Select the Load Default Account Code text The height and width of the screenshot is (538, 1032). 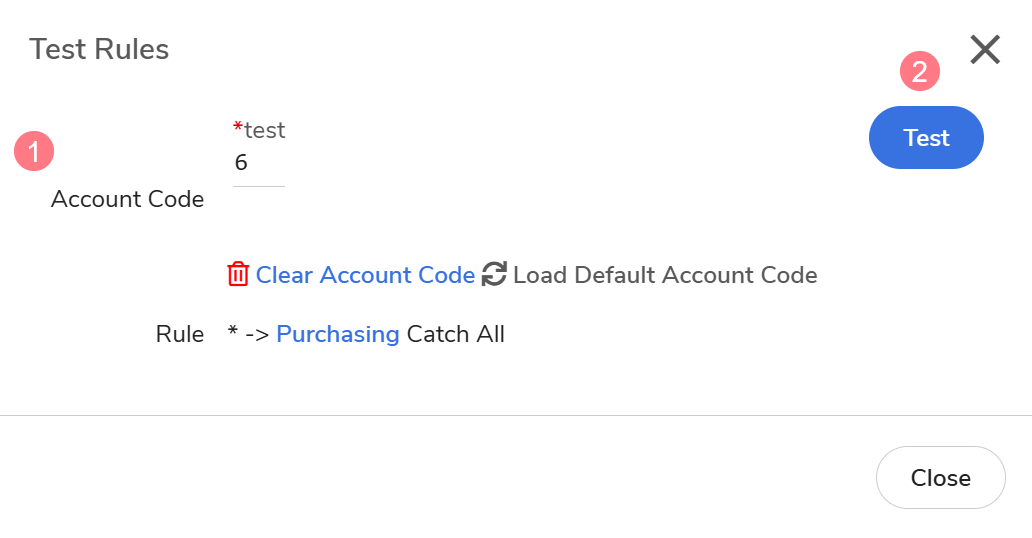pyautogui.click(x=665, y=275)
